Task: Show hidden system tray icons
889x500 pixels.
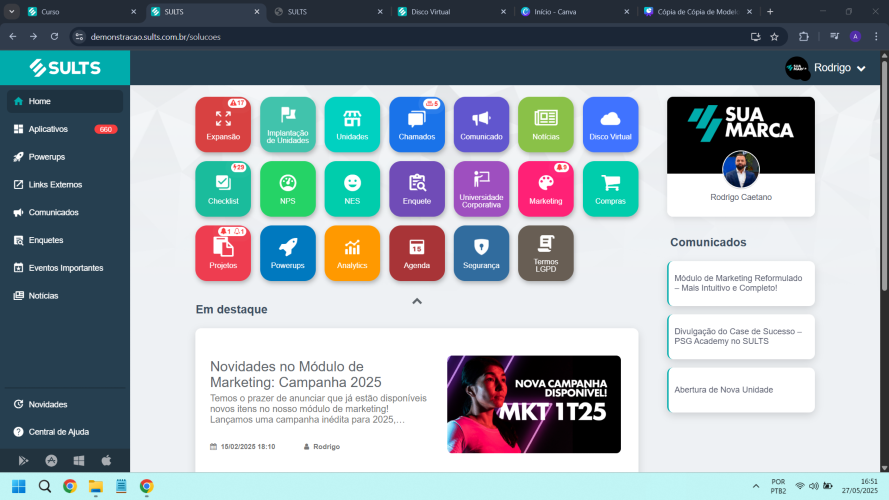Action: pyautogui.click(x=756, y=486)
